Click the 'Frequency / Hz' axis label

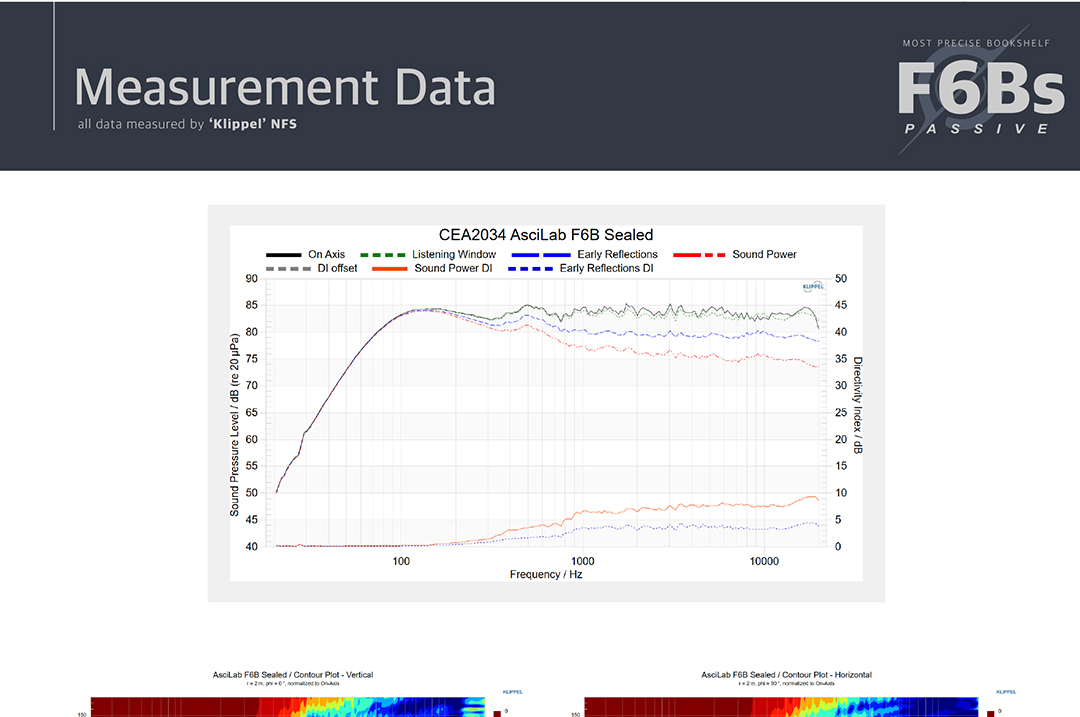coord(546,574)
